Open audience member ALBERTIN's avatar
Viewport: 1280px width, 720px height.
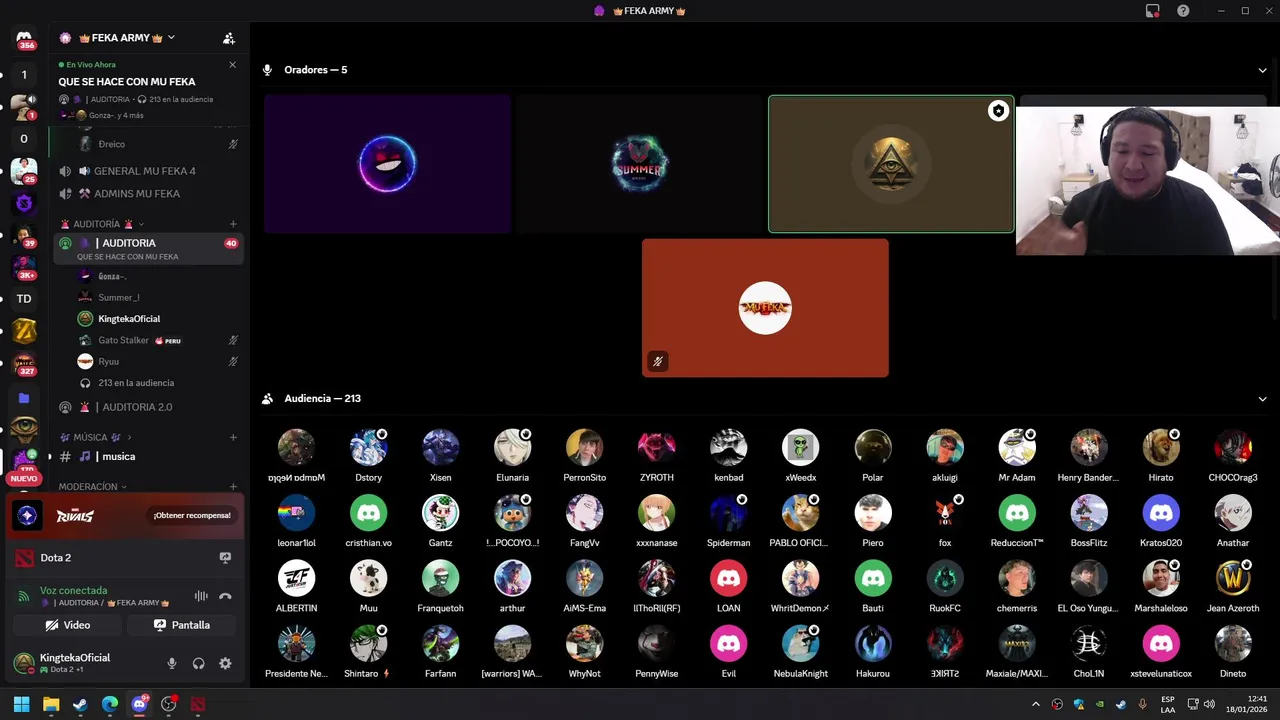click(x=296, y=578)
